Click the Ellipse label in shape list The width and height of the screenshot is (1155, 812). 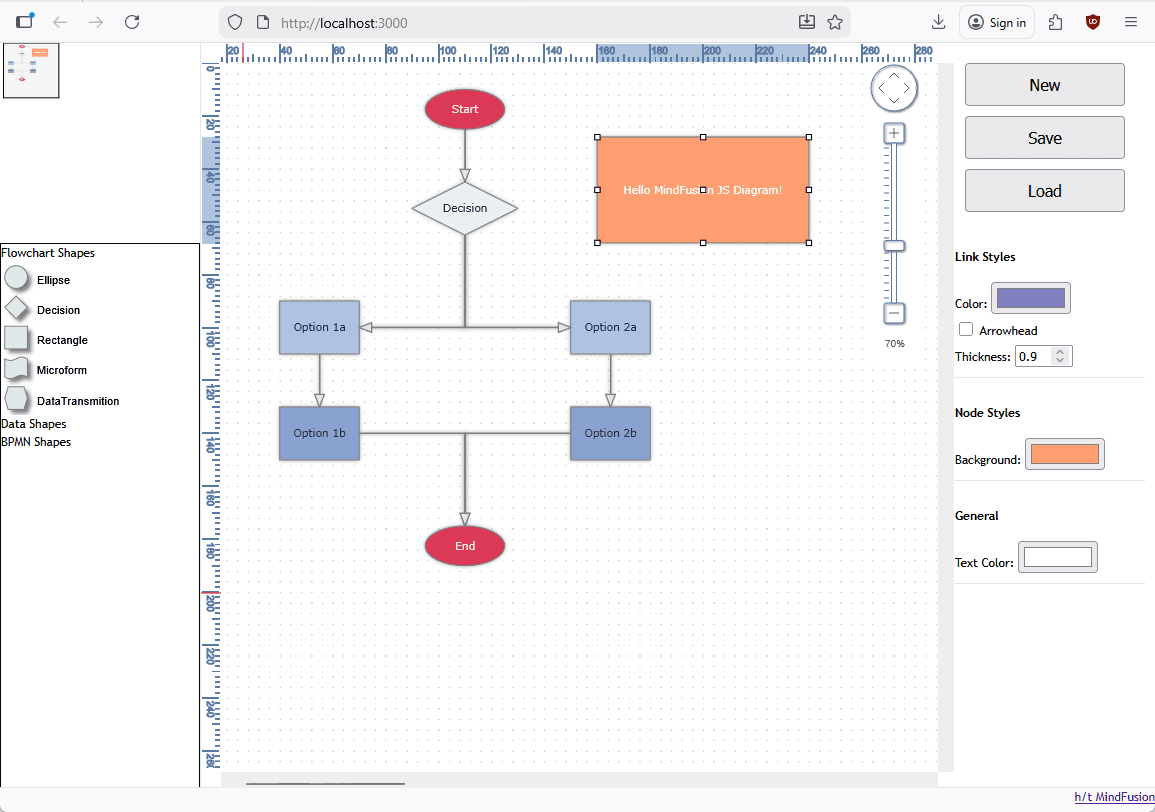point(54,280)
